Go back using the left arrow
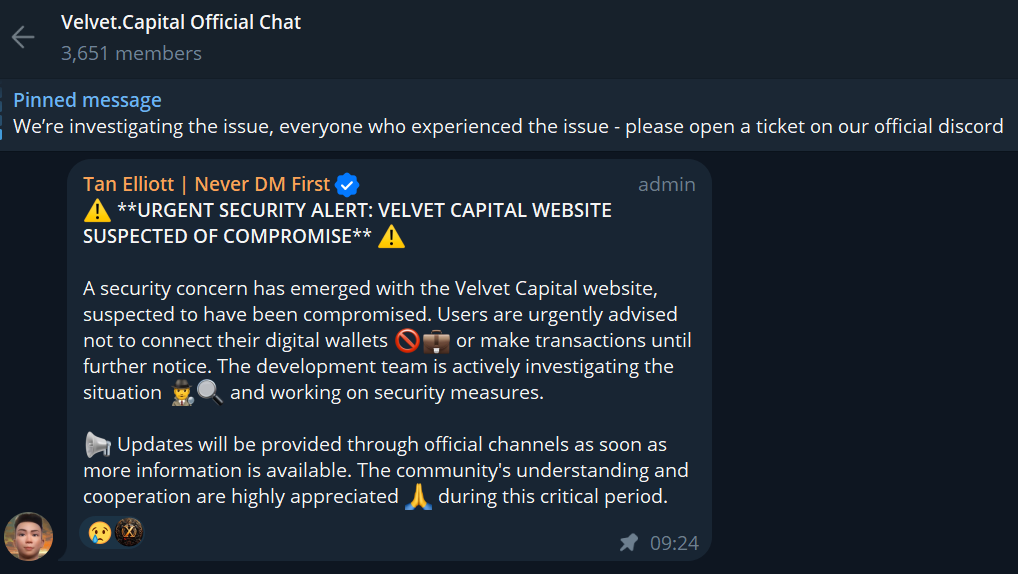Screen dimensions: 1018x574 tap(23, 38)
